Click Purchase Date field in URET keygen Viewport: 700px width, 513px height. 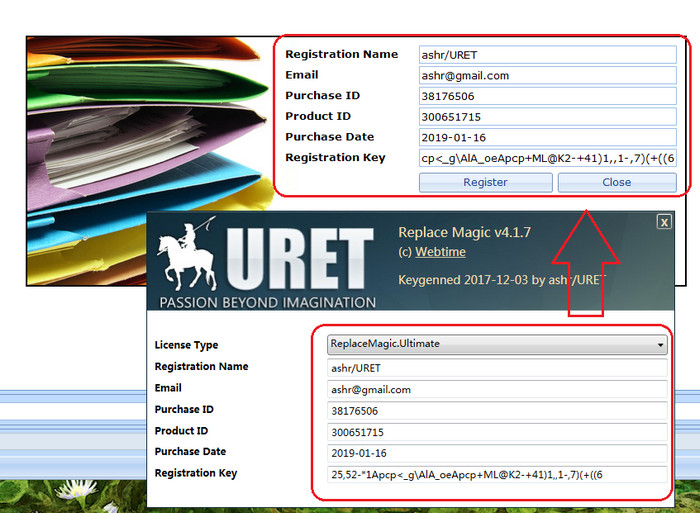(x=497, y=453)
